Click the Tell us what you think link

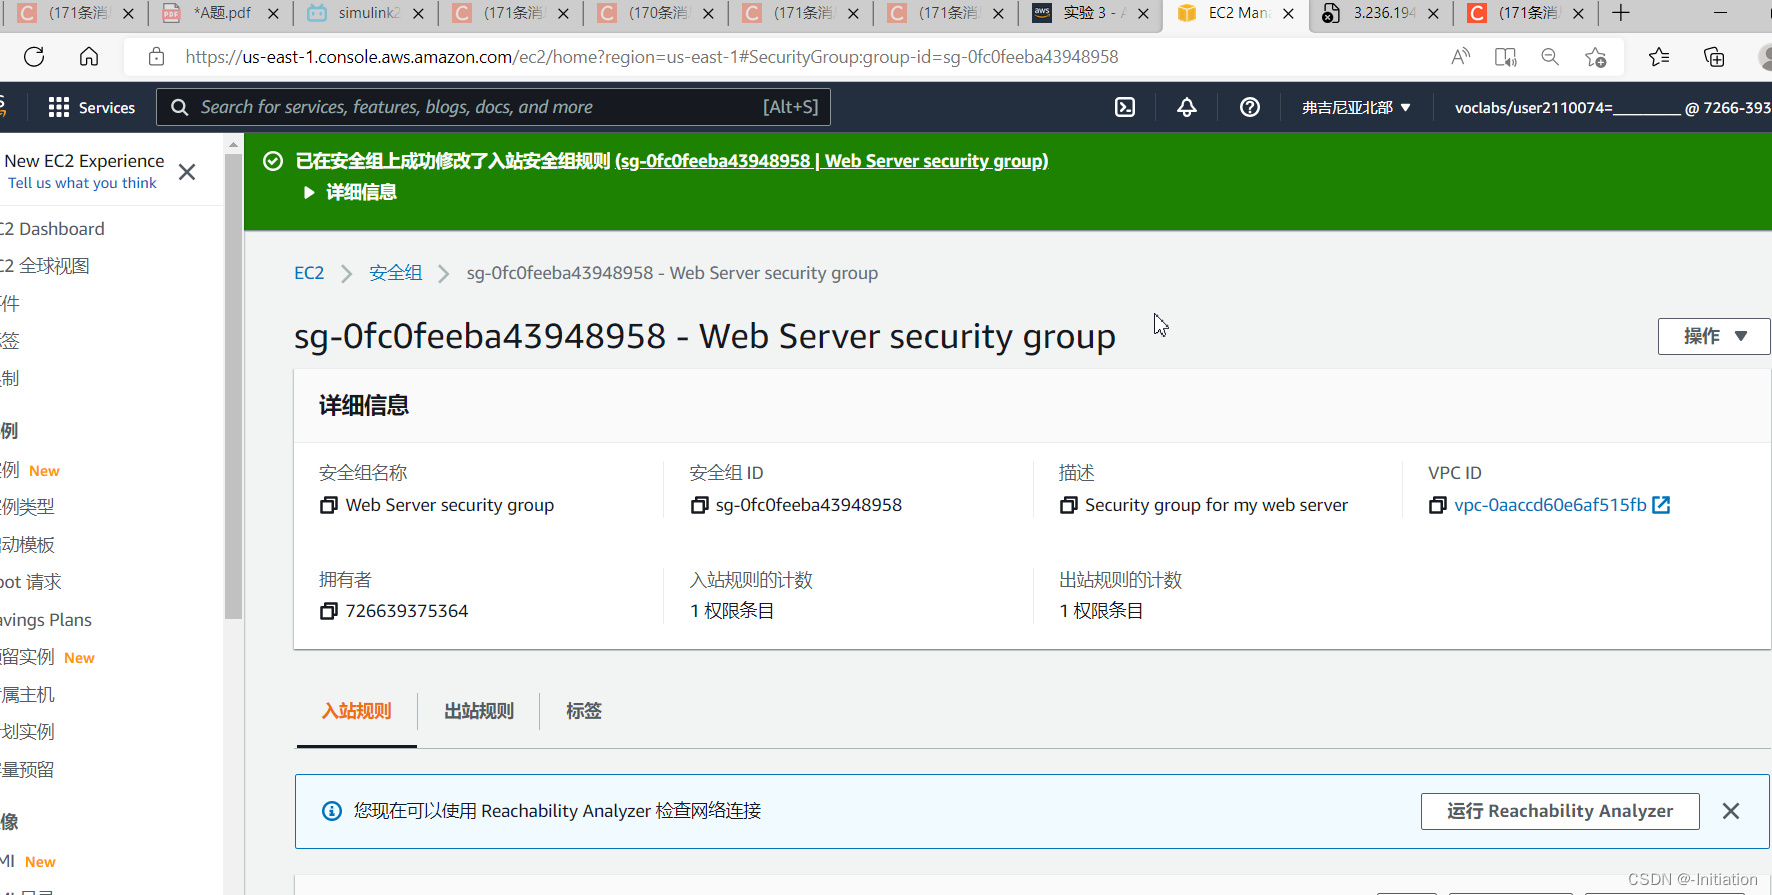tap(82, 183)
